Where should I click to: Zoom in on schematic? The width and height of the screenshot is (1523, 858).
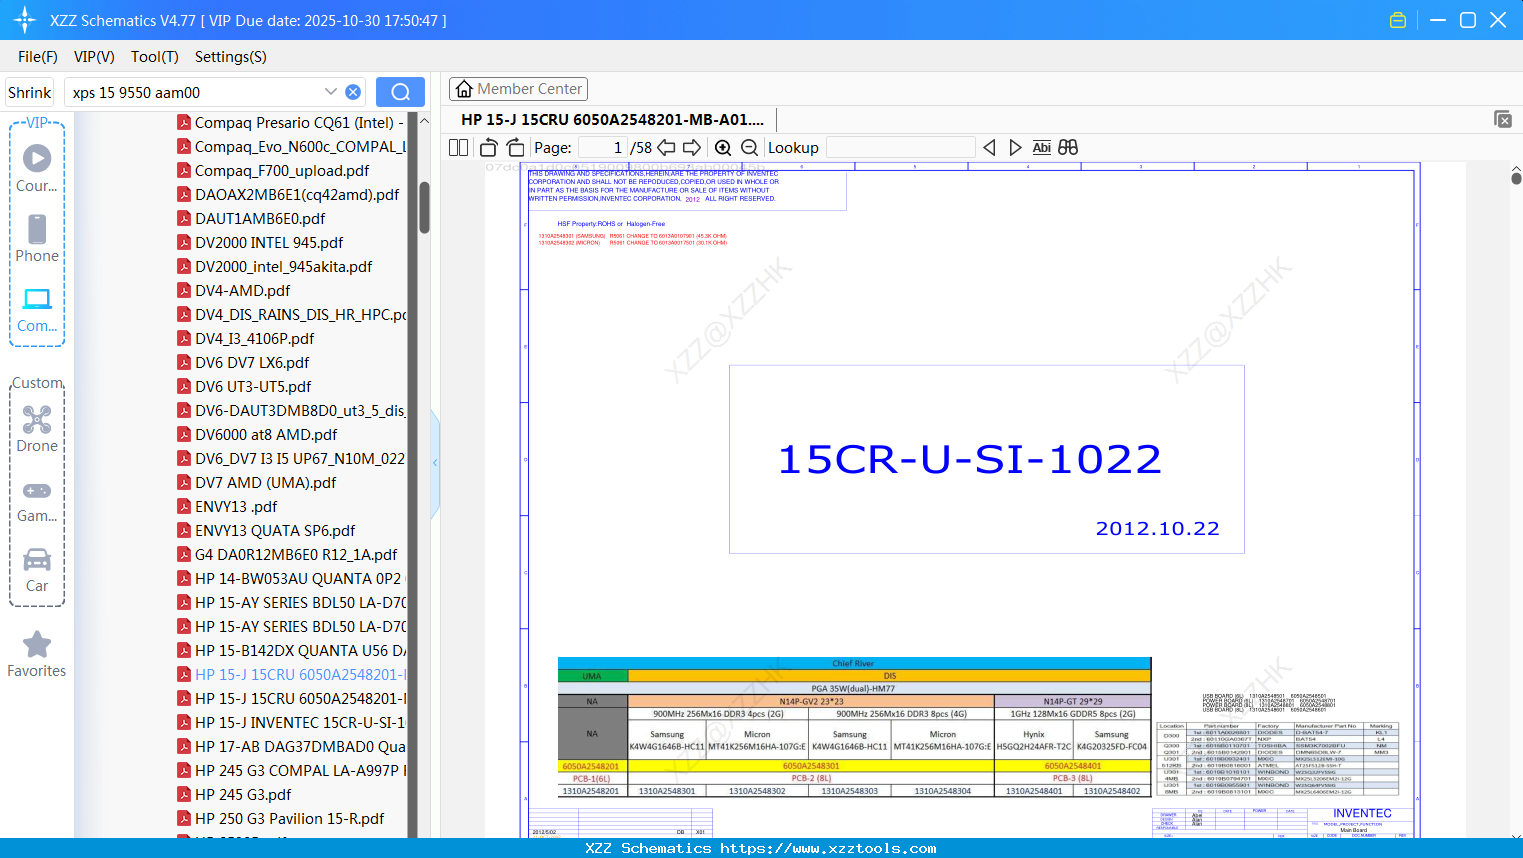coord(723,147)
